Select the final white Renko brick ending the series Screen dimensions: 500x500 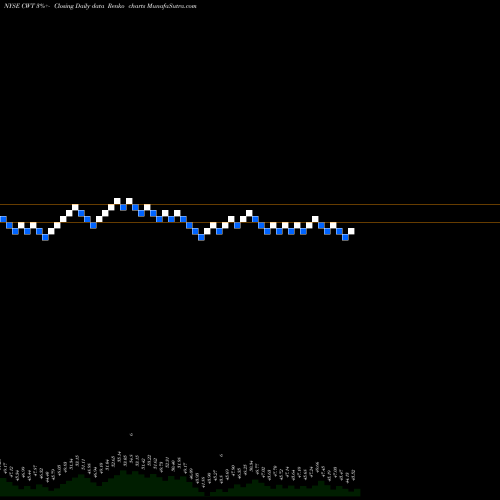351,231
